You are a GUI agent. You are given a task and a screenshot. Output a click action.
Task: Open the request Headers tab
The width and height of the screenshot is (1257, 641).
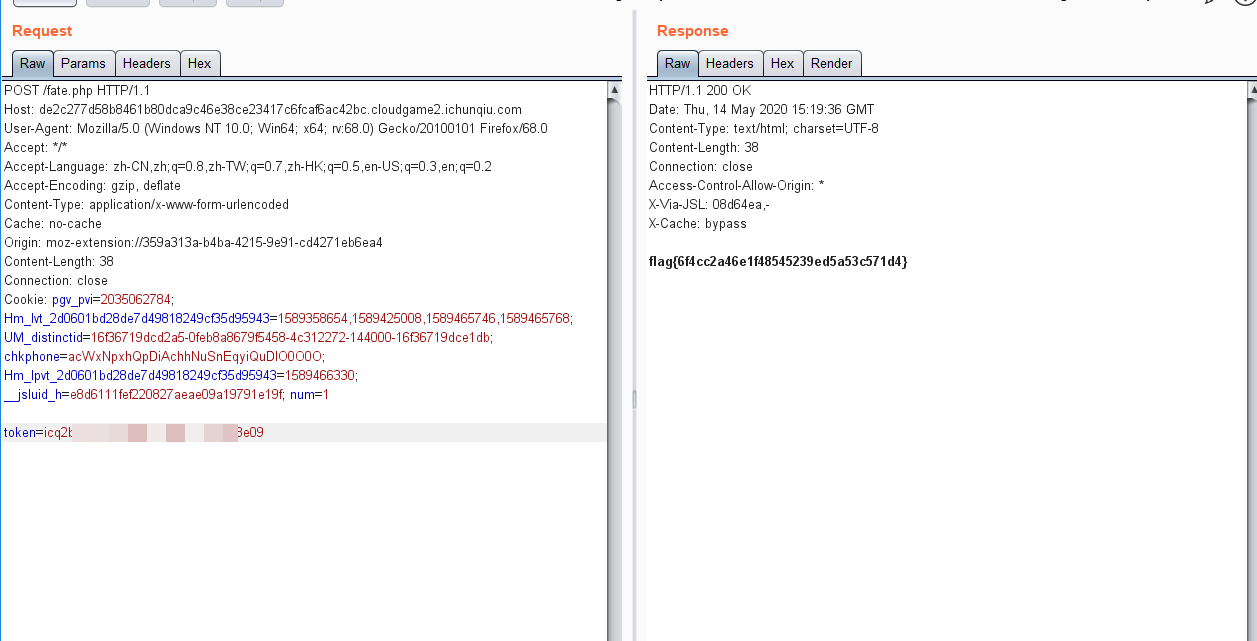coord(146,63)
